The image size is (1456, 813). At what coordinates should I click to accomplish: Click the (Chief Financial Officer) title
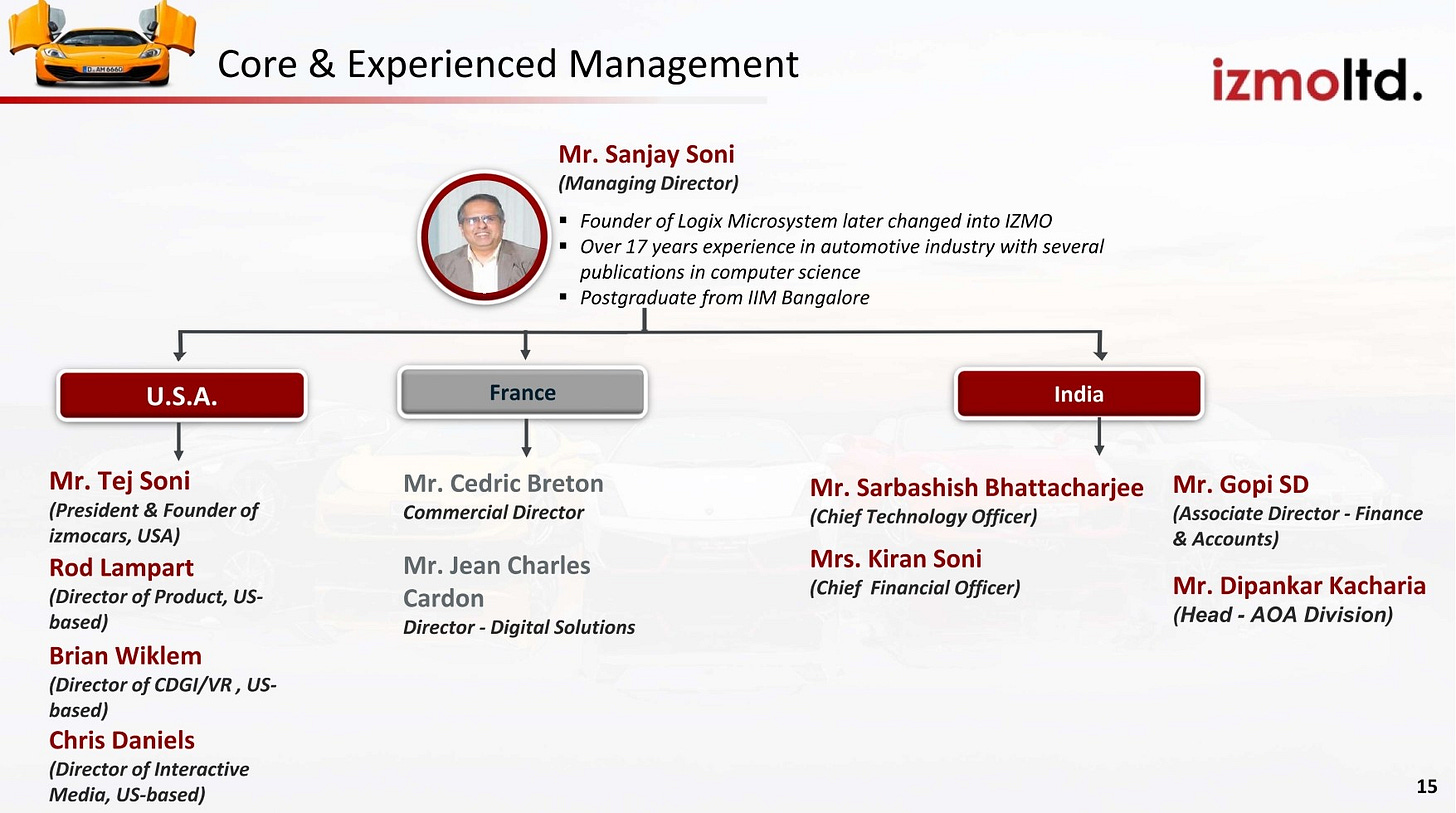point(914,588)
